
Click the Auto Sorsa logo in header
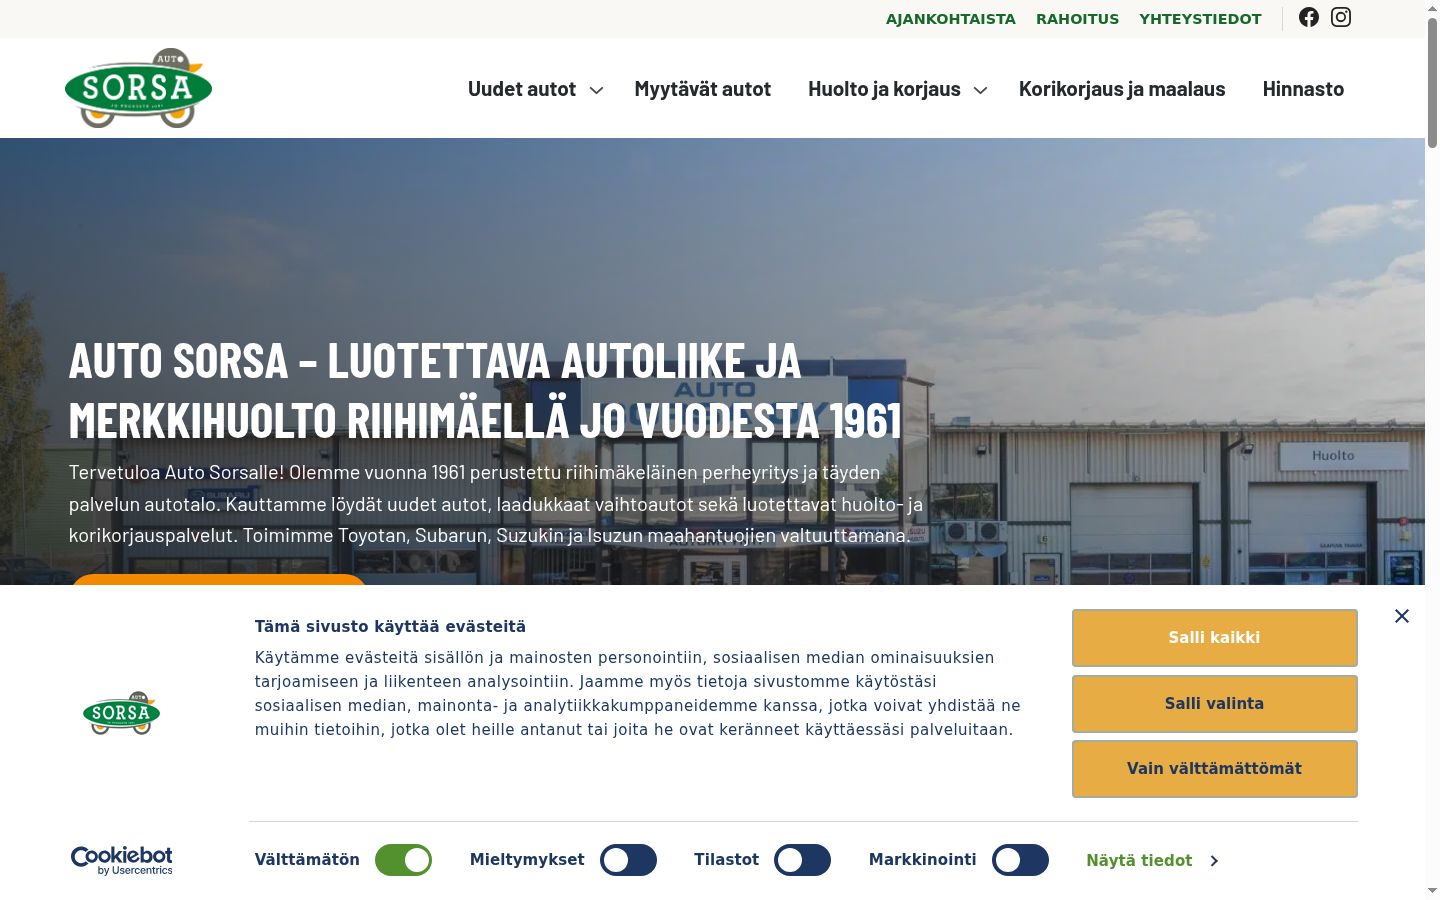click(x=138, y=88)
